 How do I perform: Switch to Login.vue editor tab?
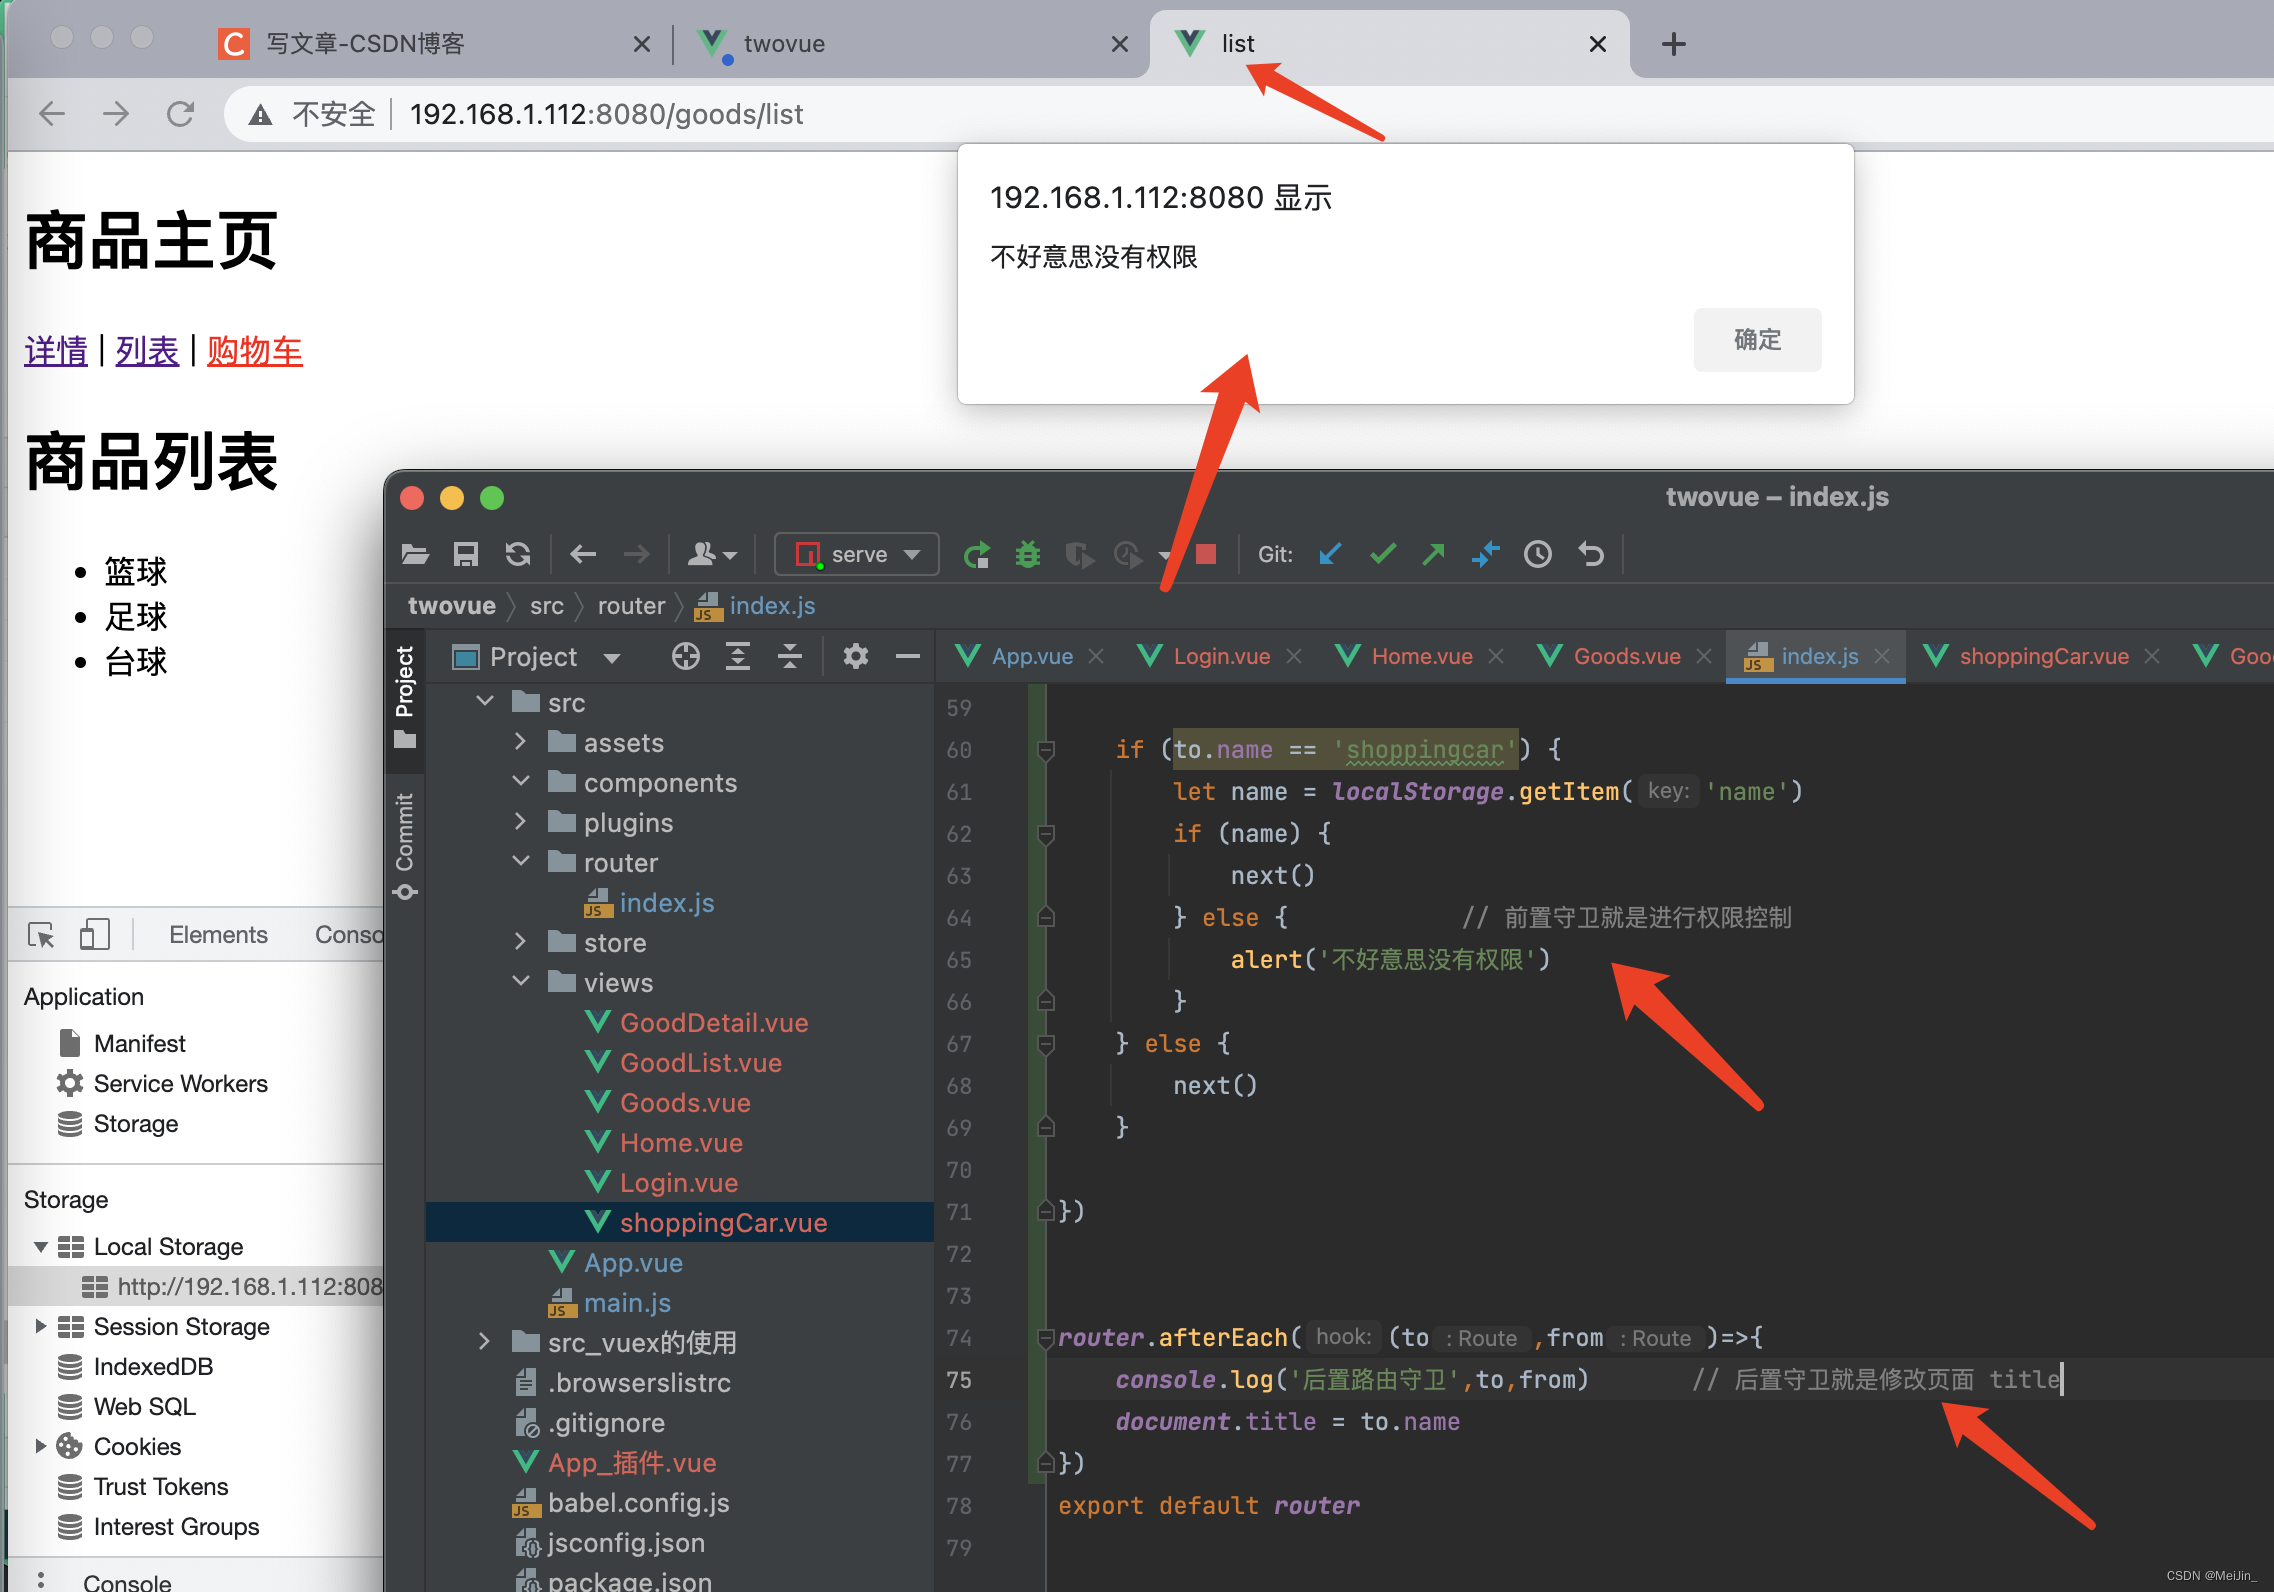[x=1220, y=657]
